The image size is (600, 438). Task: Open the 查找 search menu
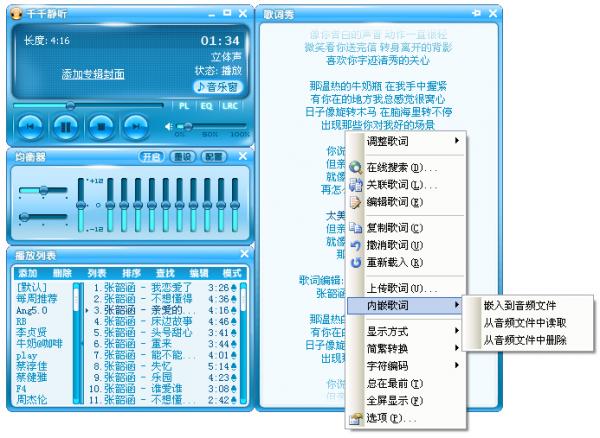[165, 273]
